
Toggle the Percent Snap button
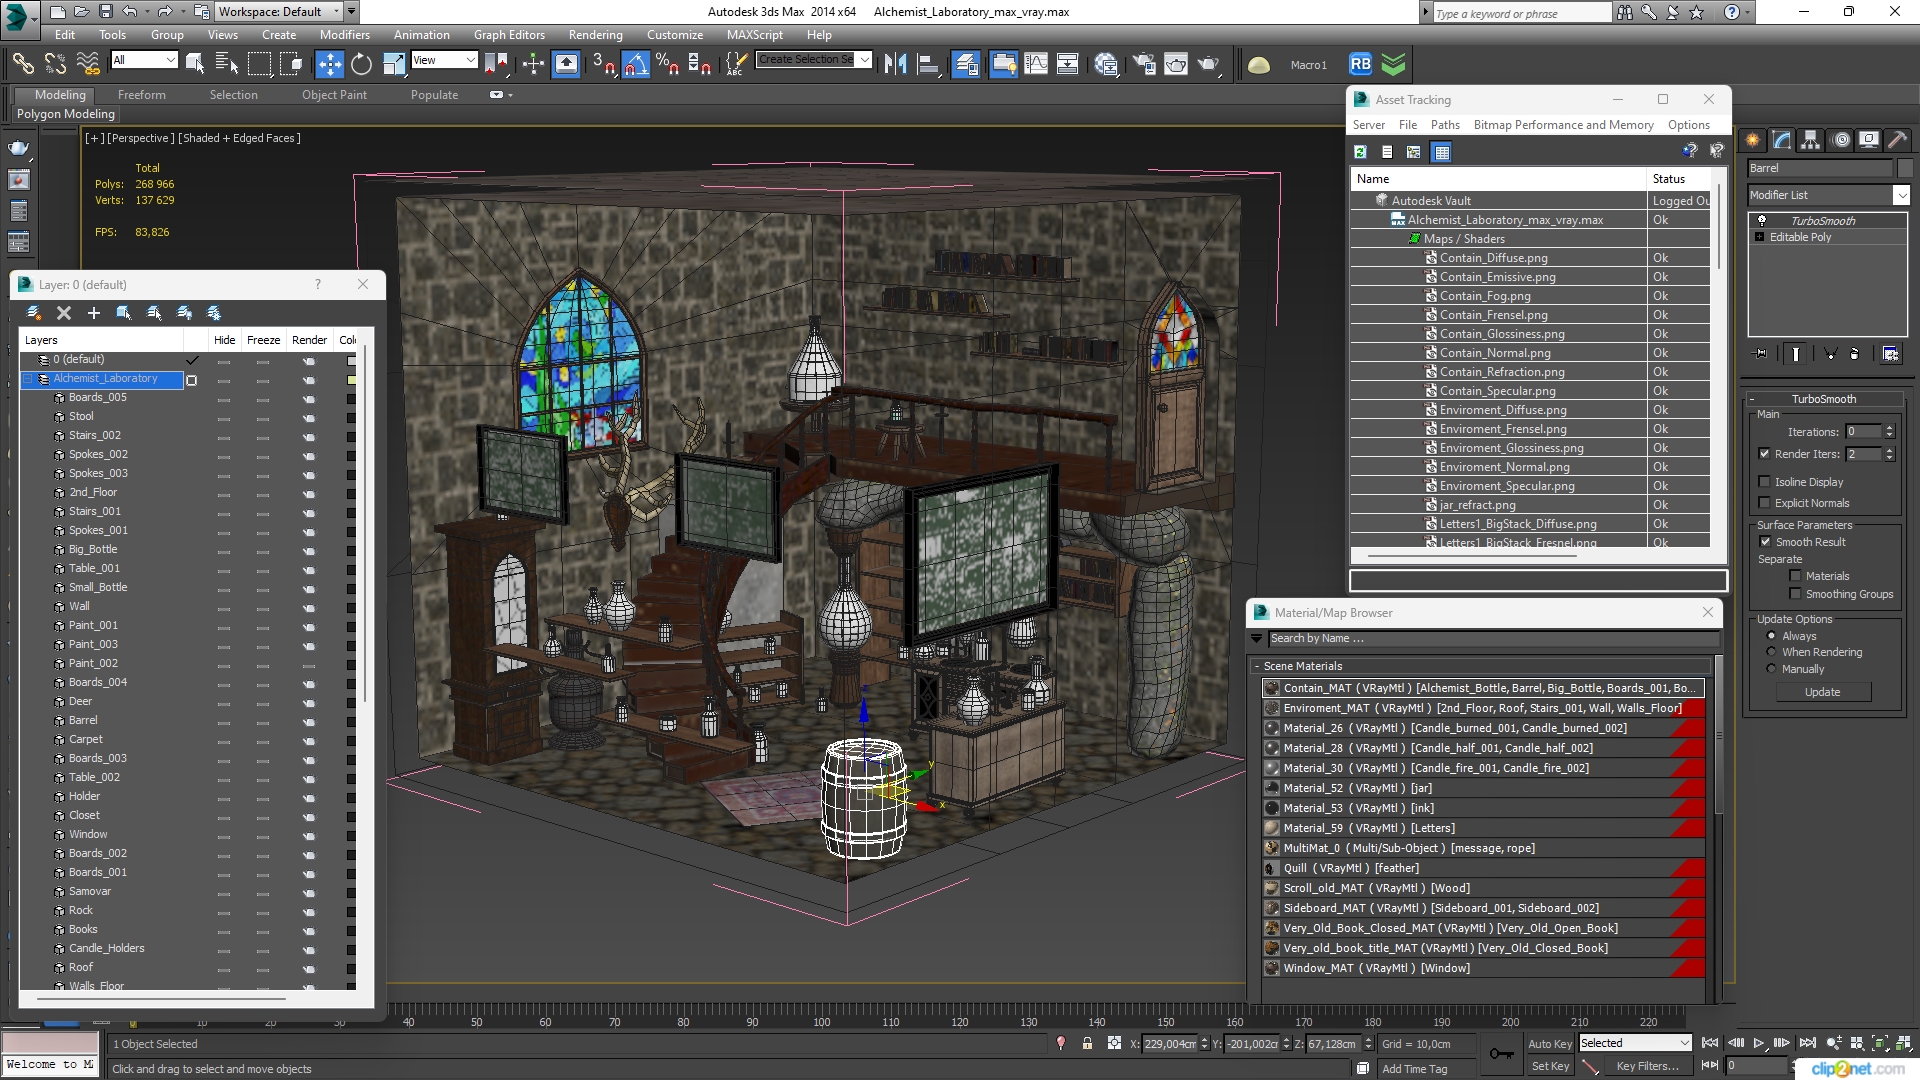click(667, 64)
